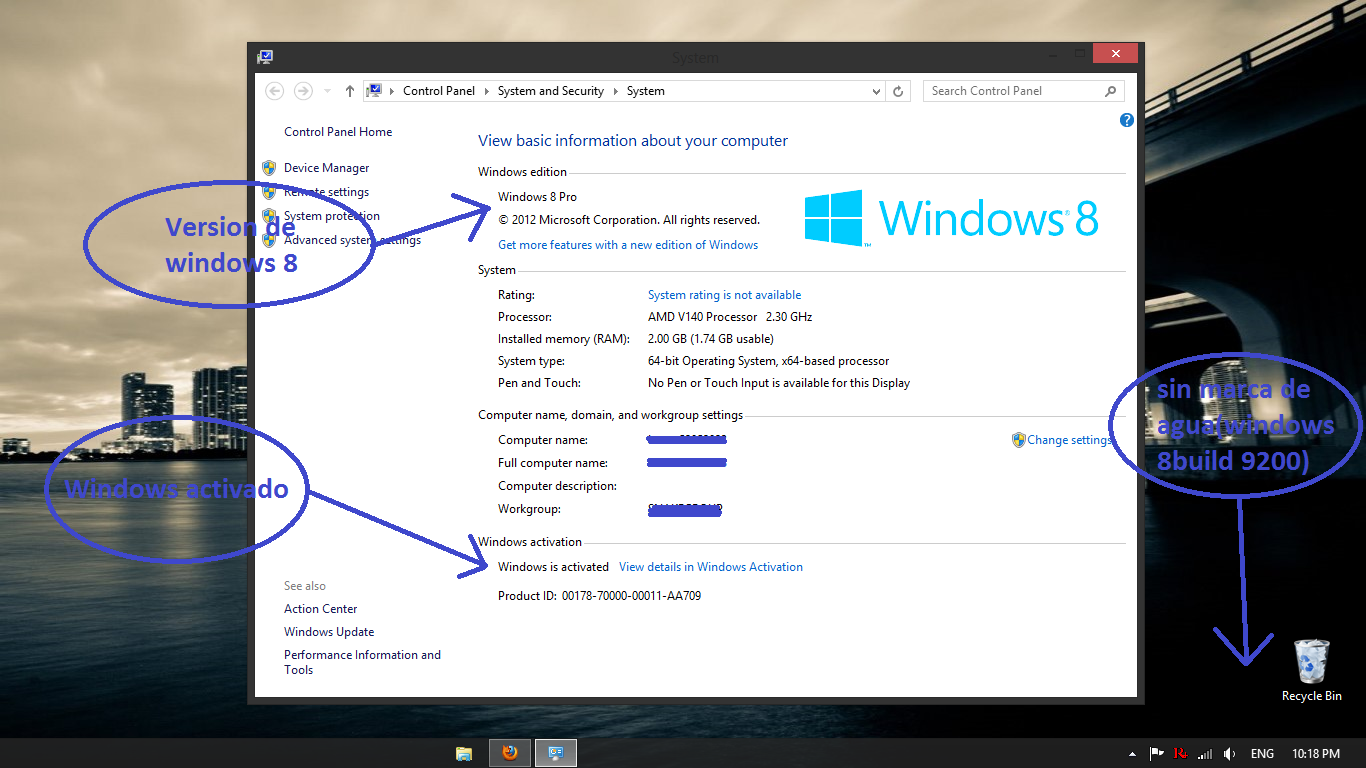Launch Firefox from the taskbar
Image resolution: width=1366 pixels, height=768 pixels.
[x=510, y=752]
